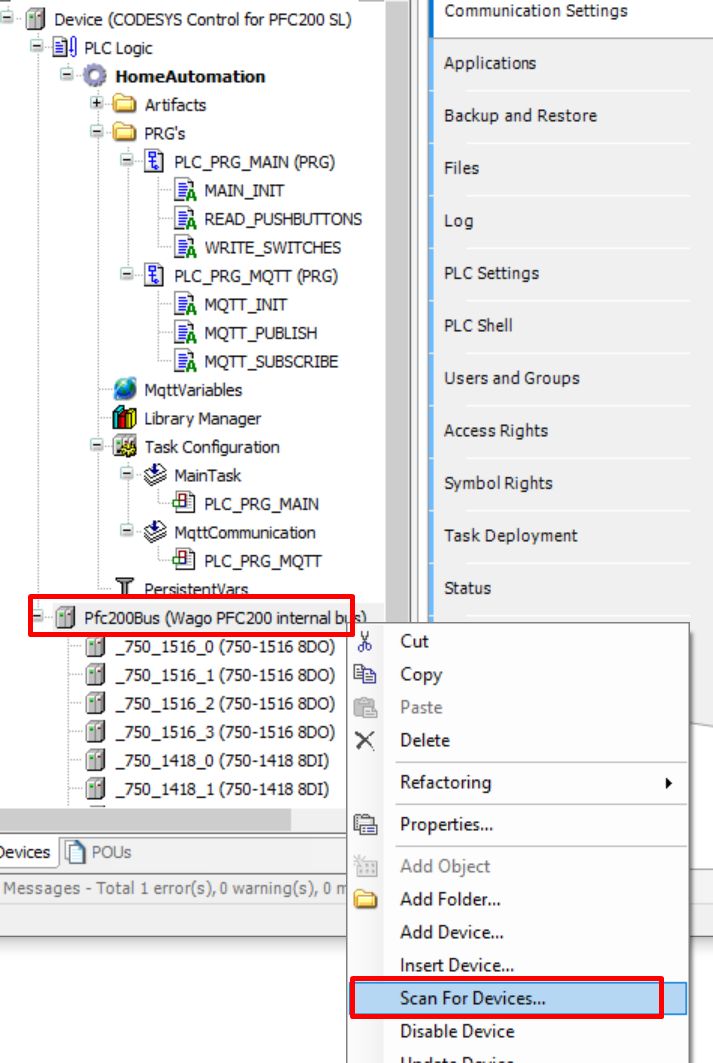
Task: Click the _750_1418_0 module icon
Action: pos(96,761)
